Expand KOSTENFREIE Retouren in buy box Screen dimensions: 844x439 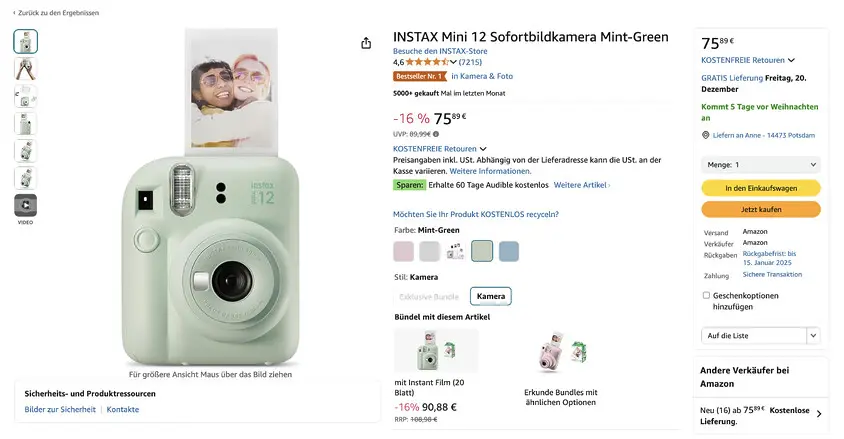point(748,60)
